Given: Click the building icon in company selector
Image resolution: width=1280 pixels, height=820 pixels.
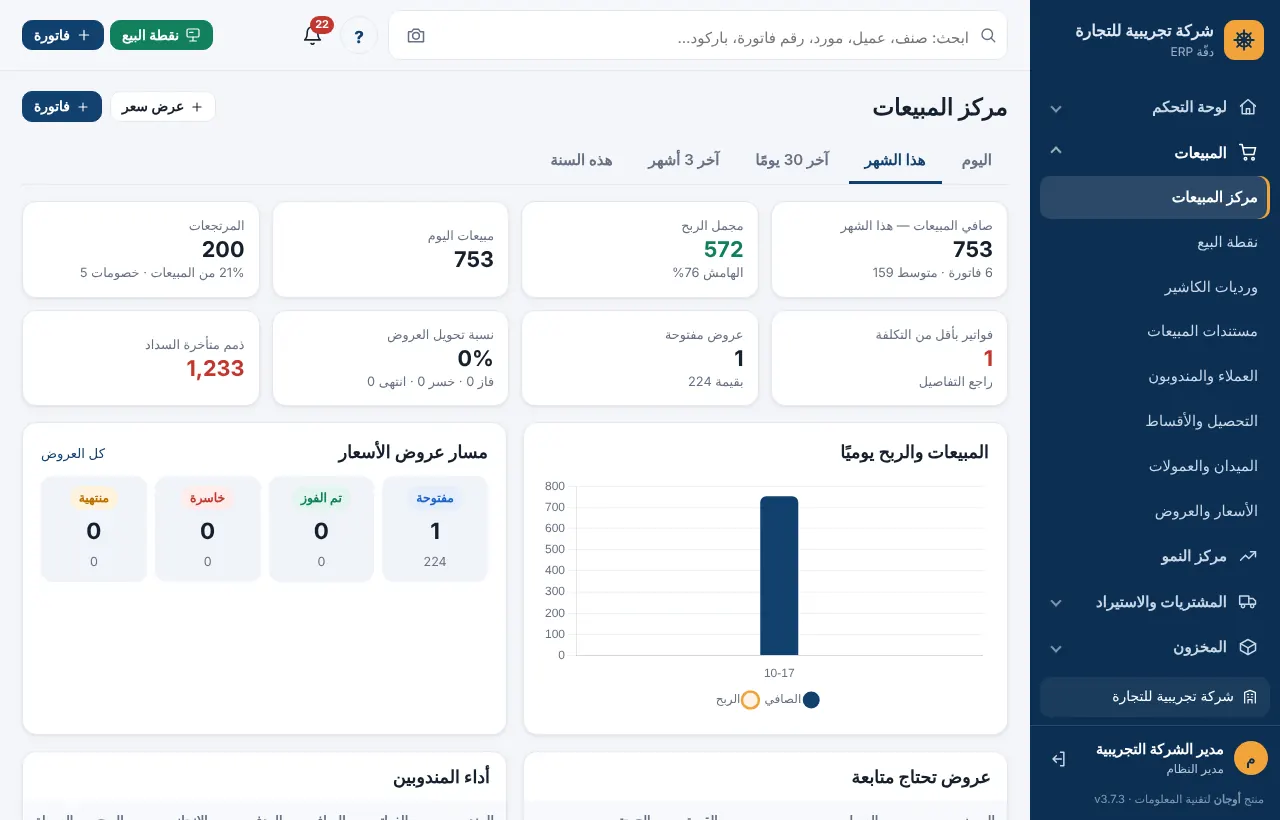Looking at the screenshot, I should [x=1249, y=697].
